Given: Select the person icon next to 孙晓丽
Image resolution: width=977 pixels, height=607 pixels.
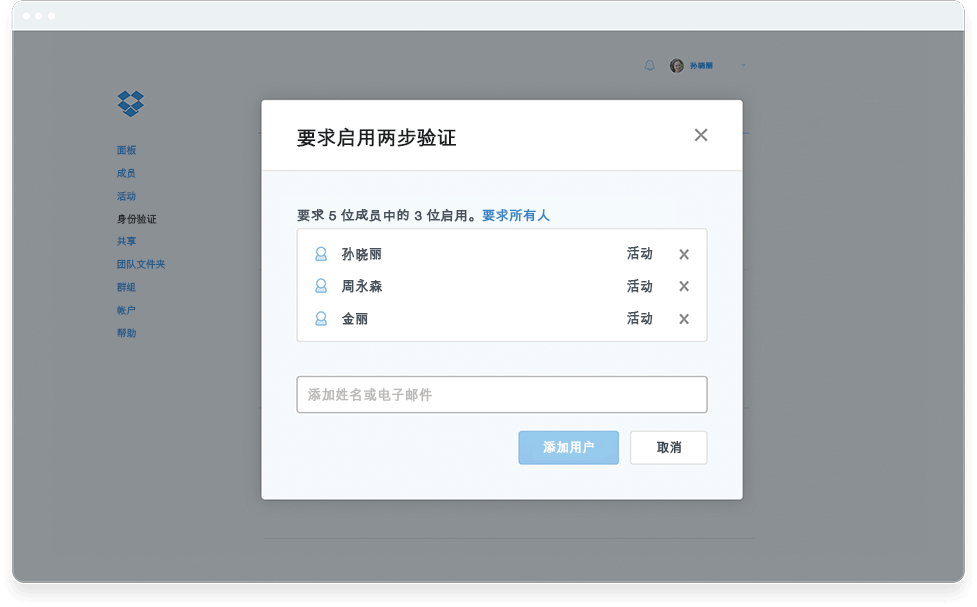Looking at the screenshot, I should [x=319, y=254].
